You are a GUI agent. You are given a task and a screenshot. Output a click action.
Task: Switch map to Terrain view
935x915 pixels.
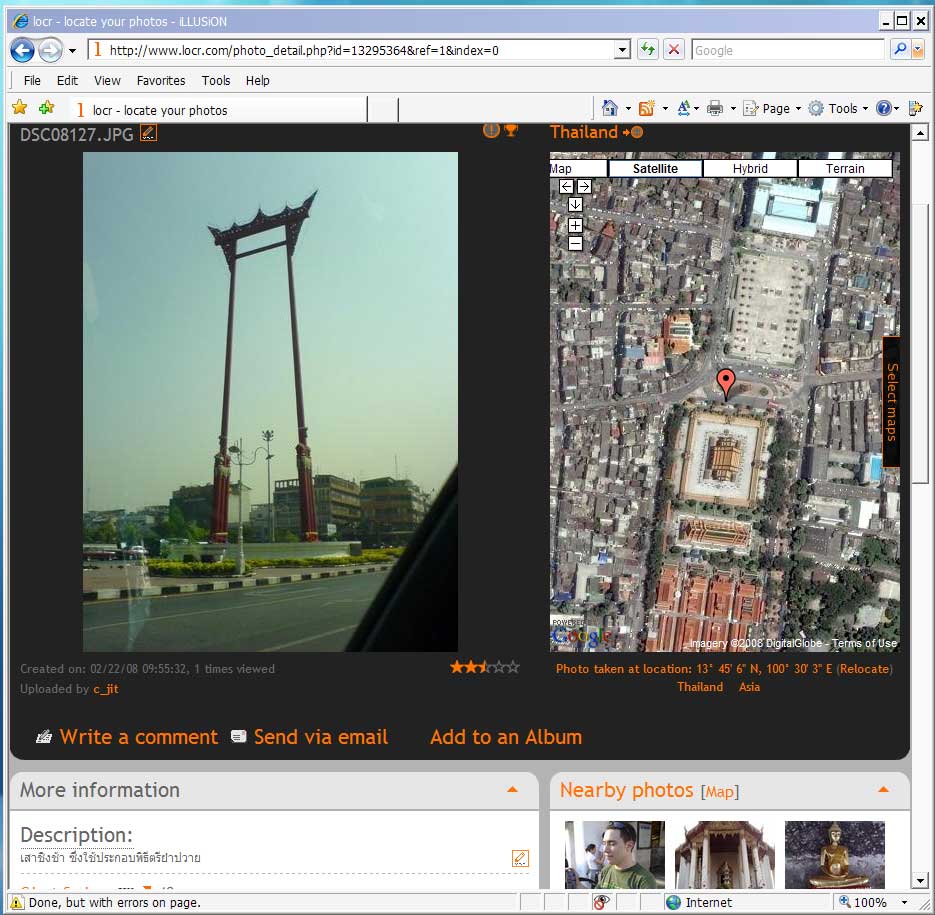(x=845, y=169)
